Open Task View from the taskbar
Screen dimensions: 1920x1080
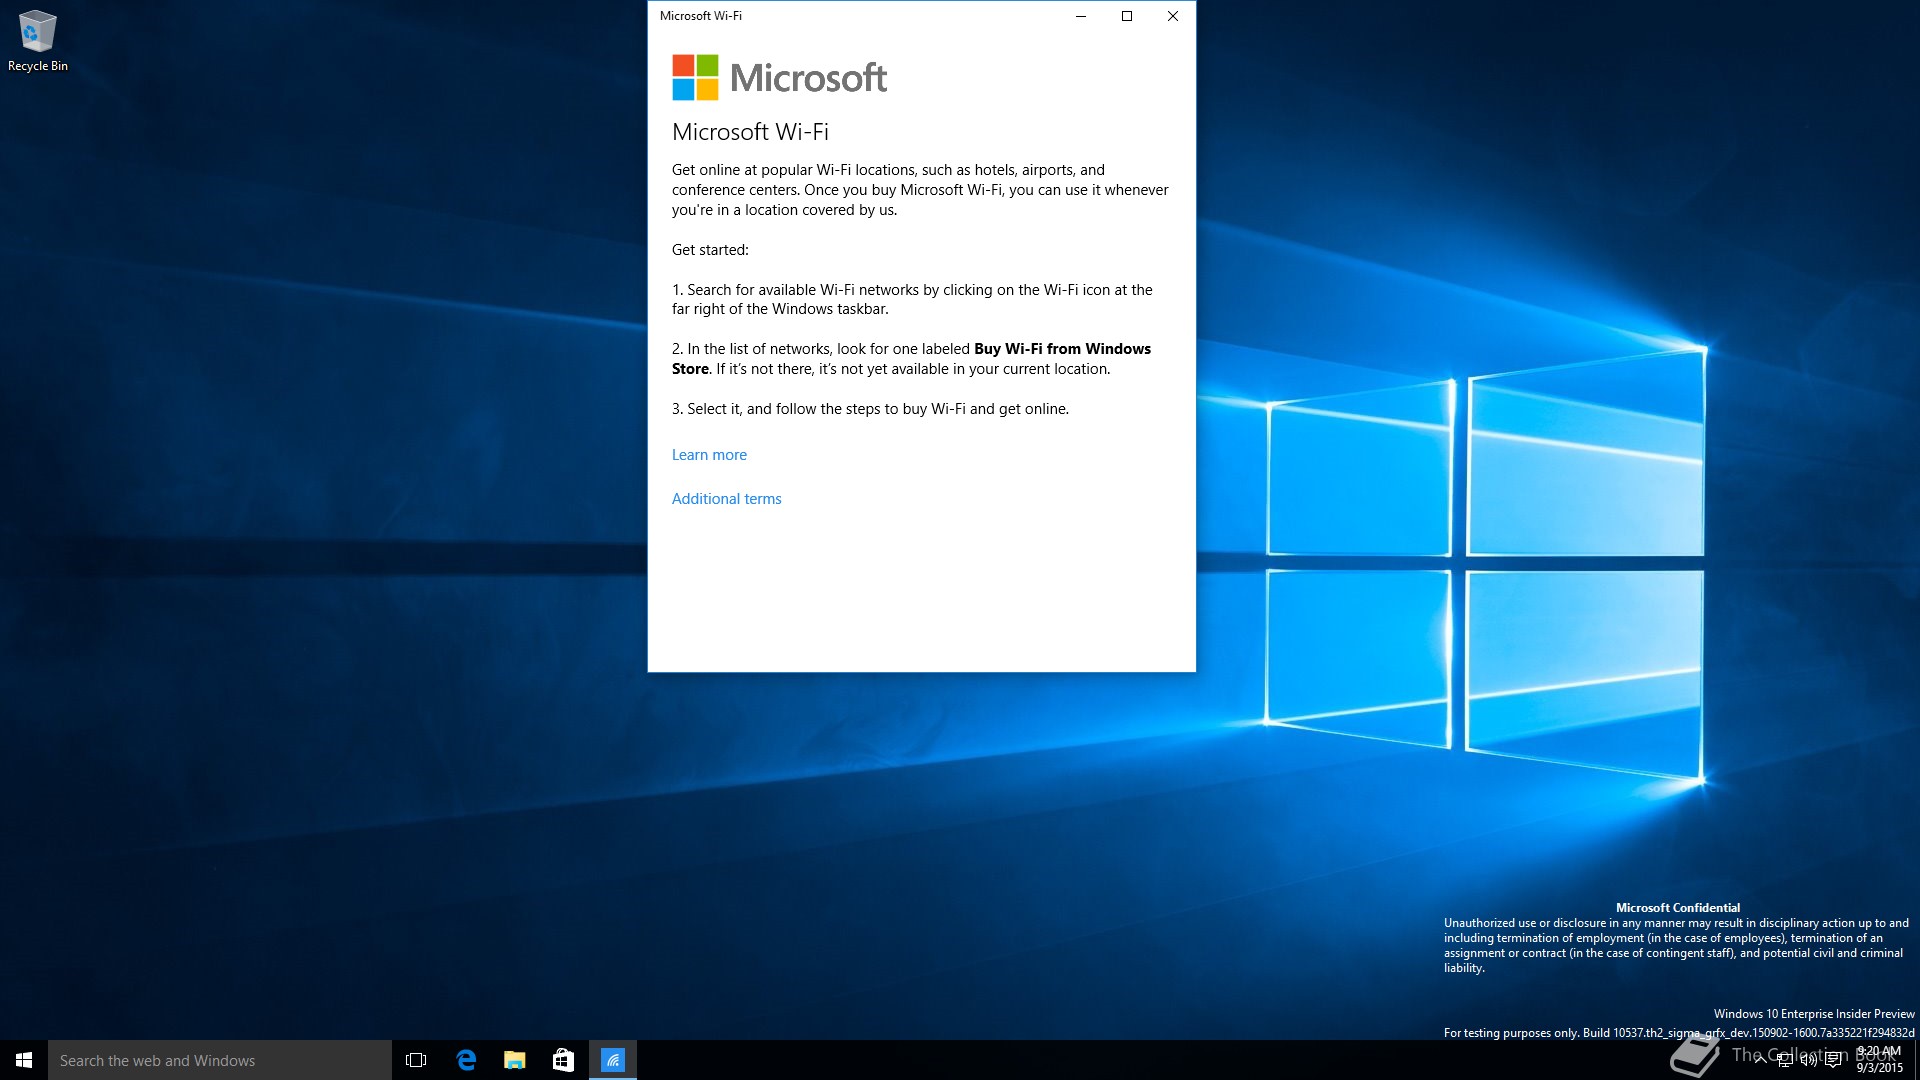click(x=416, y=1060)
